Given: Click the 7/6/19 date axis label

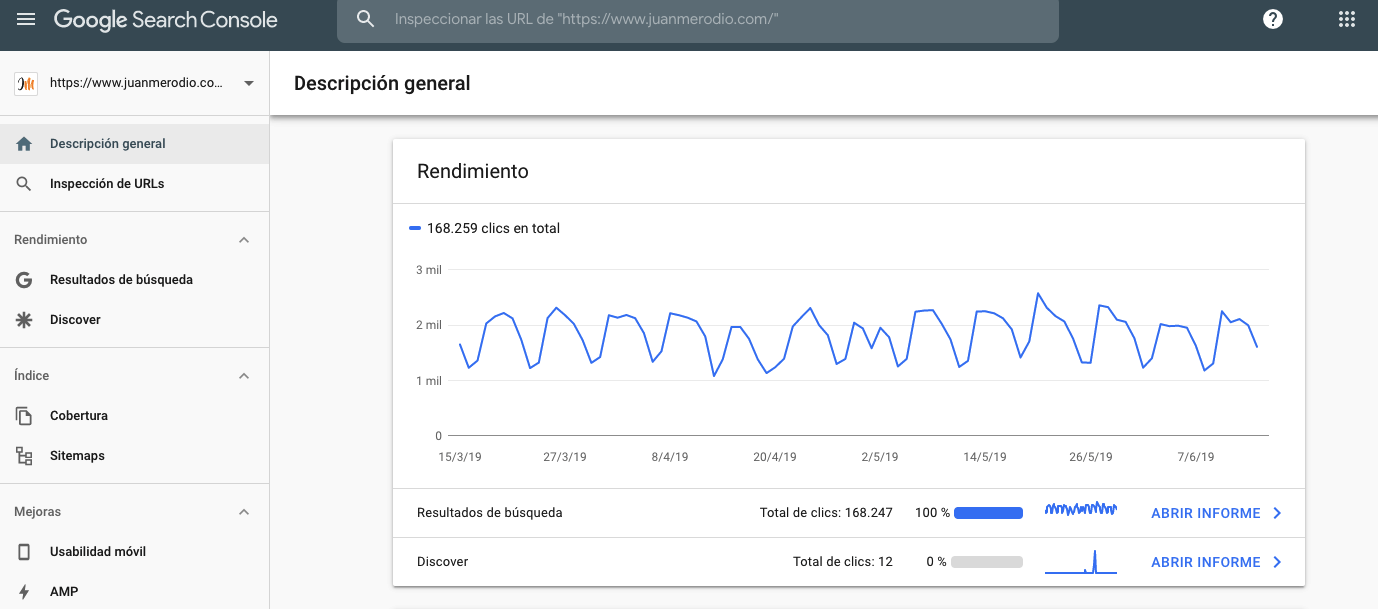Looking at the screenshot, I should pyautogui.click(x=1196, y=457).
